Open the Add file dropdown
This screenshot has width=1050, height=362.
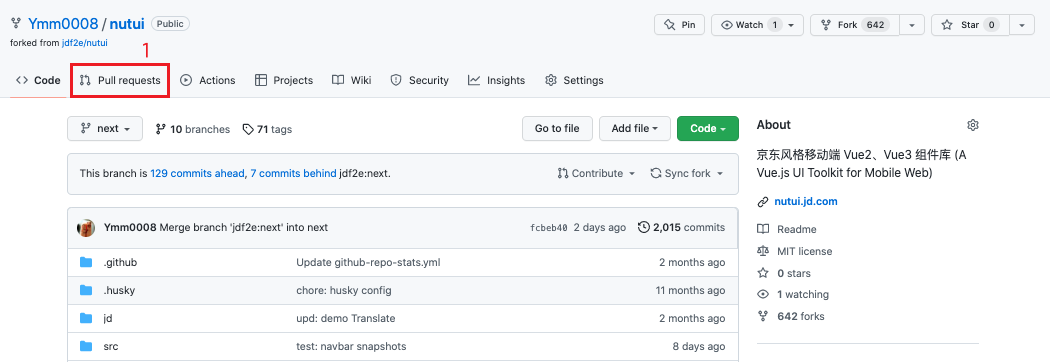[635, 128]
